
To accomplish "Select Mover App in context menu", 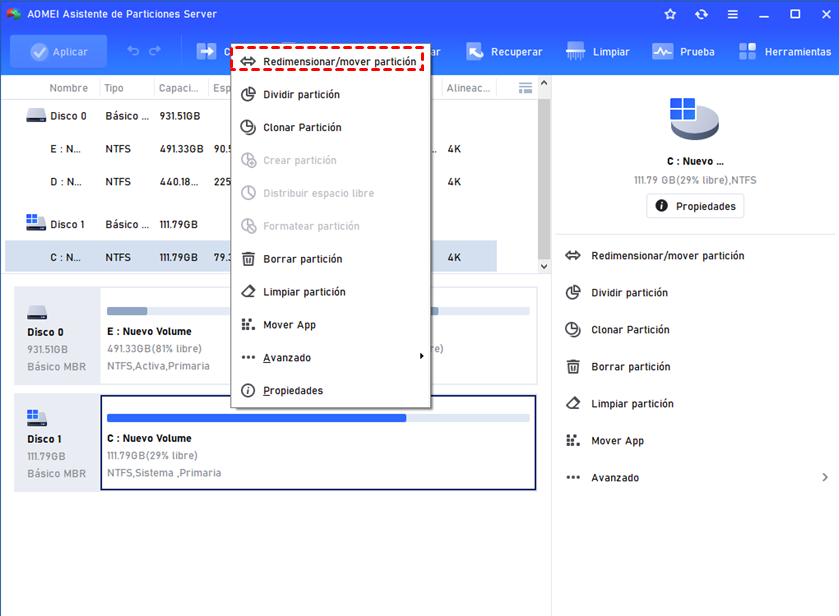I will click(x=331, y=325).
